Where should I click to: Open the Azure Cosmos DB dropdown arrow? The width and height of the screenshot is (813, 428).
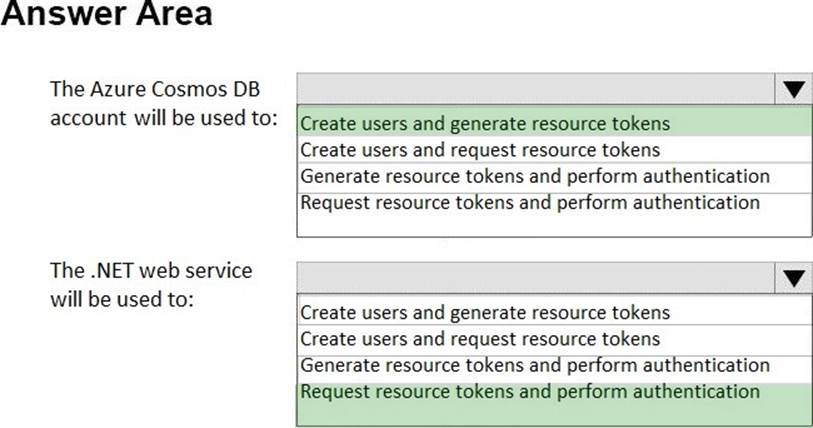793,89
